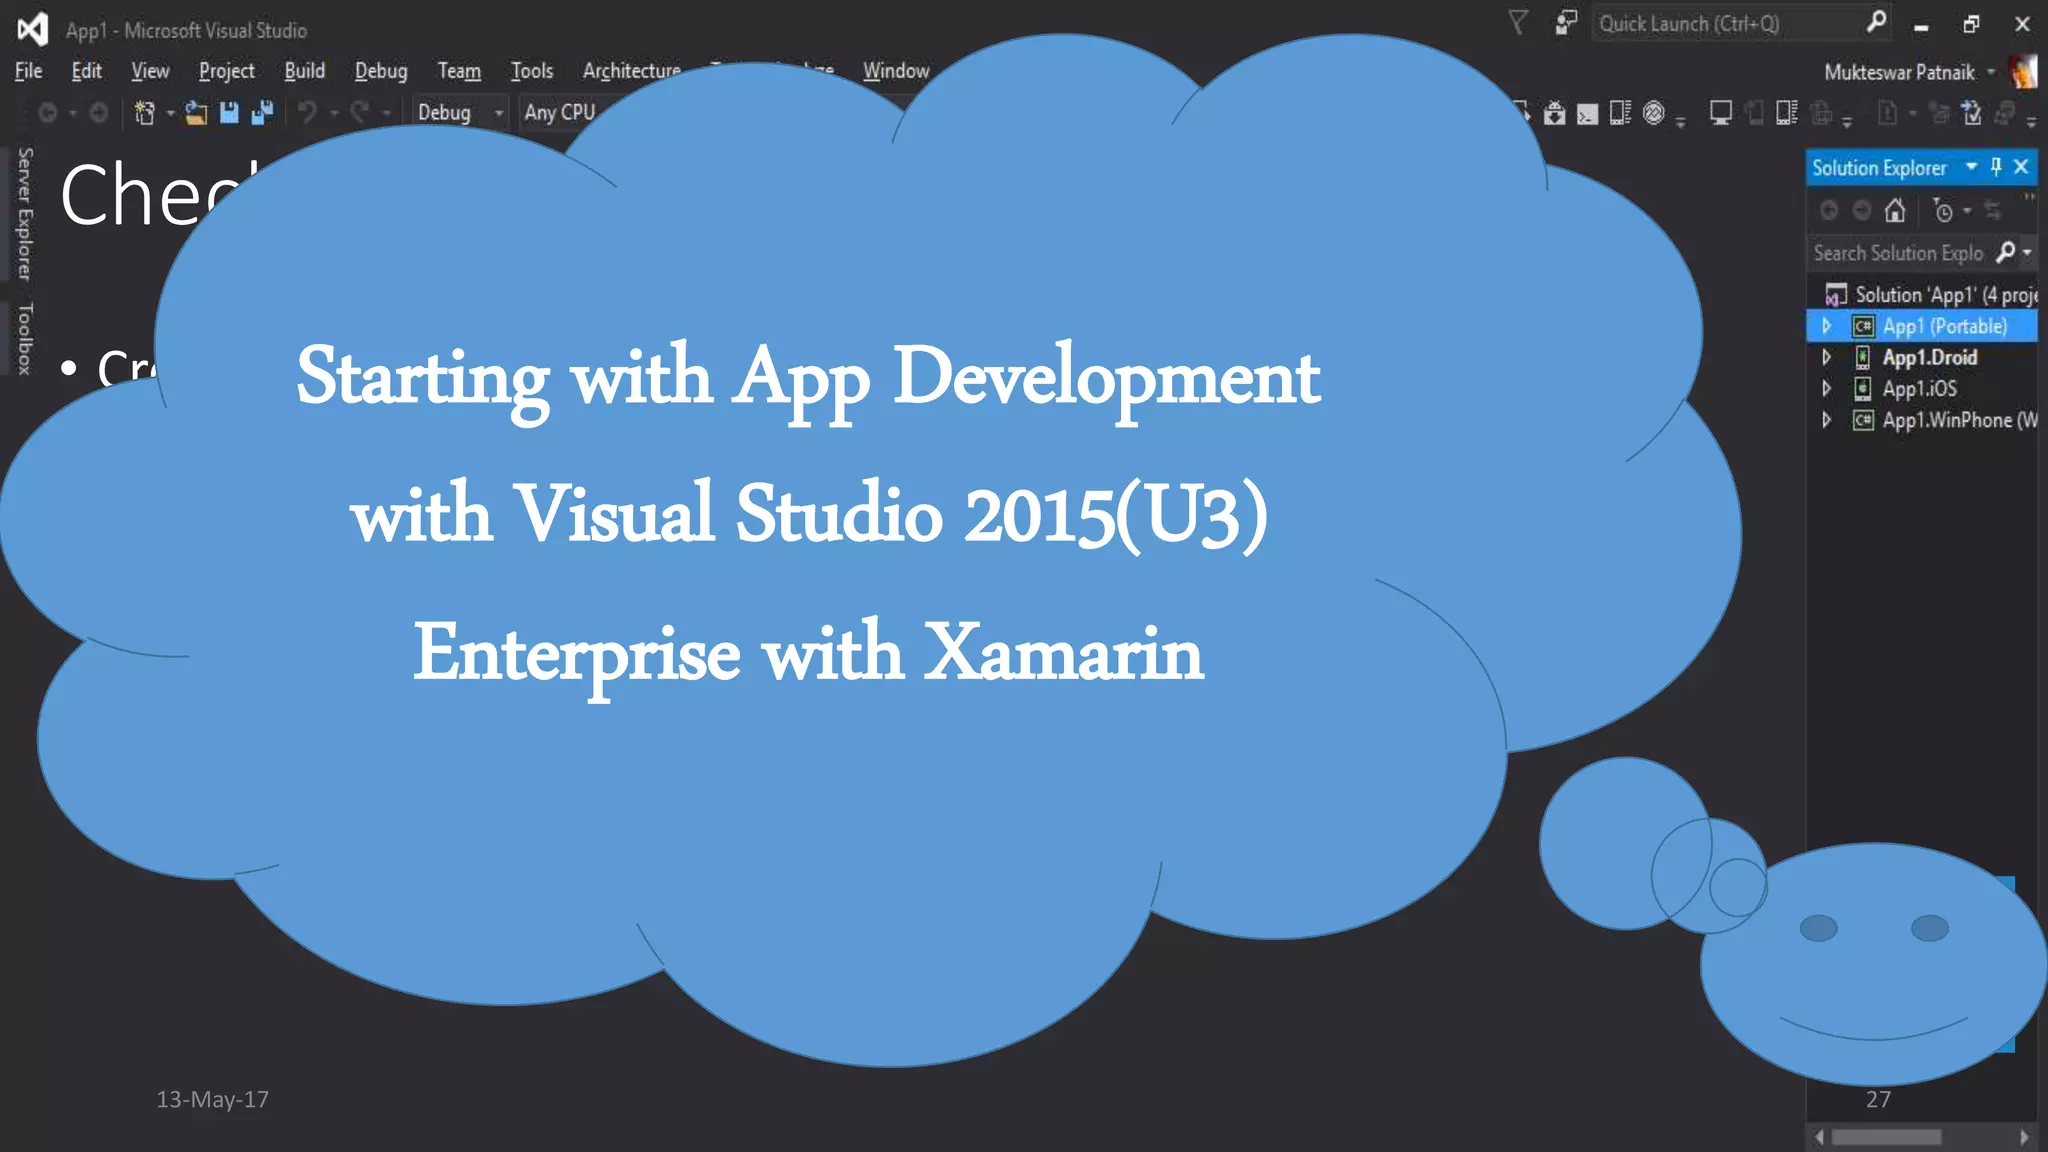
Task: Click the notifications filter flag icon
Action: (x=1518, y=22)
